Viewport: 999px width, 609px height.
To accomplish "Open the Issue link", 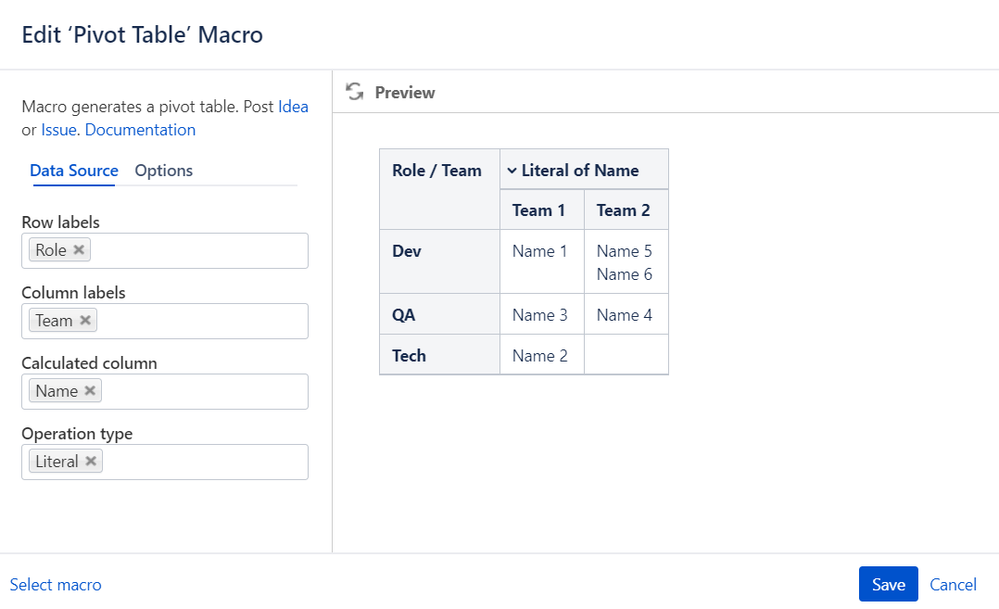I will click(60, 130).
